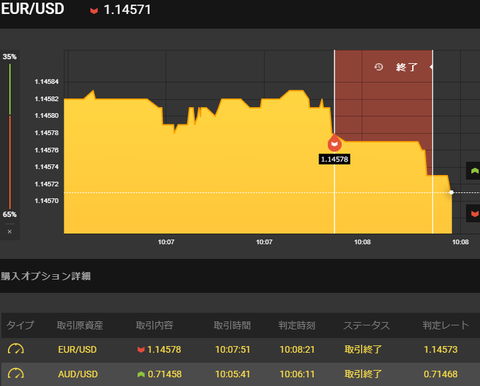Click the green up arrow in AUD/USD row
480x386 pixels.
tap(141, 374)
